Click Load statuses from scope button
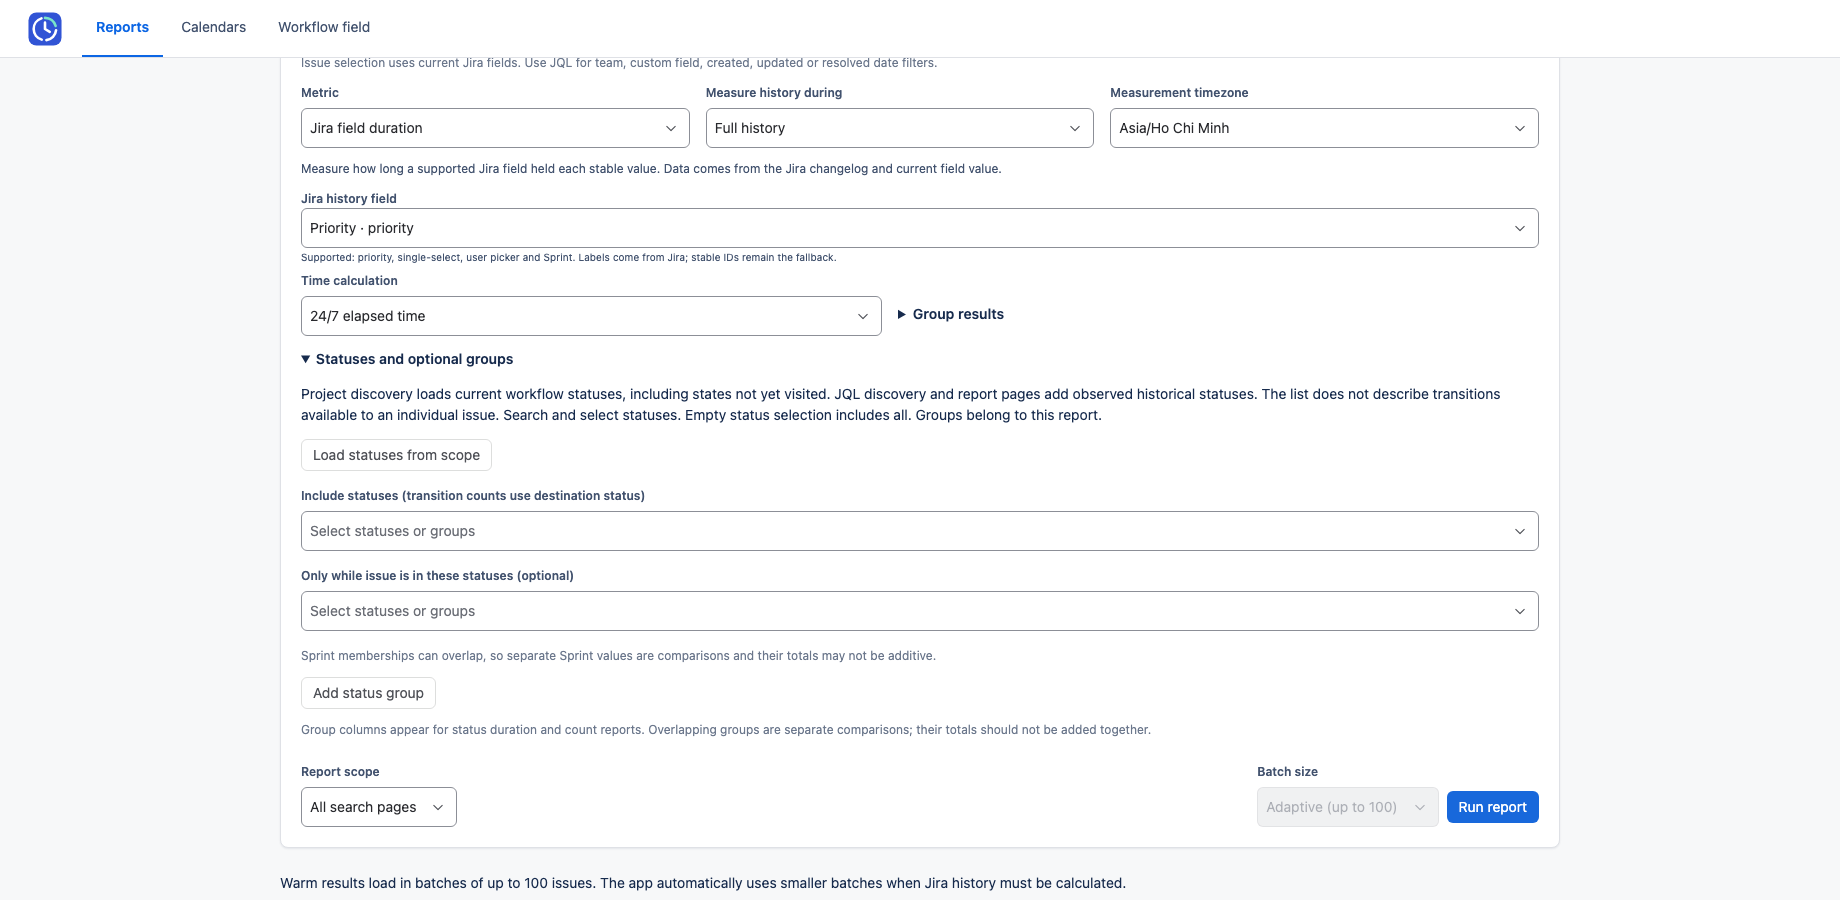 396,455
